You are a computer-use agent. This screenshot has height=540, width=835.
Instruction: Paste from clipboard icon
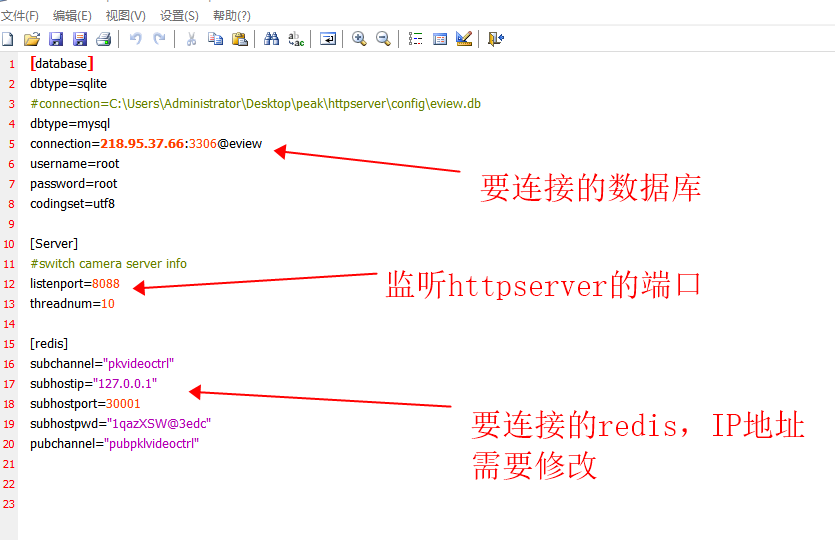[240, 39]
